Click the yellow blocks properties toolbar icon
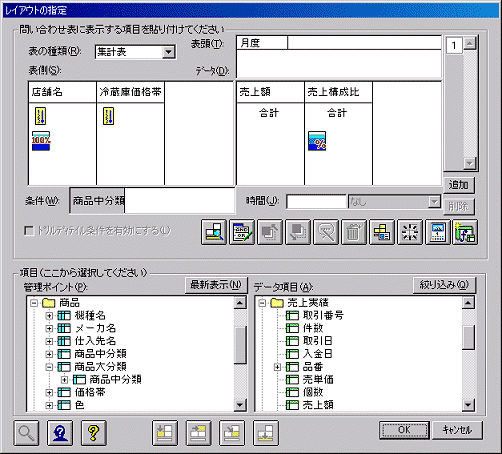Viewport: 502px width, 454px height. (382, 232)
